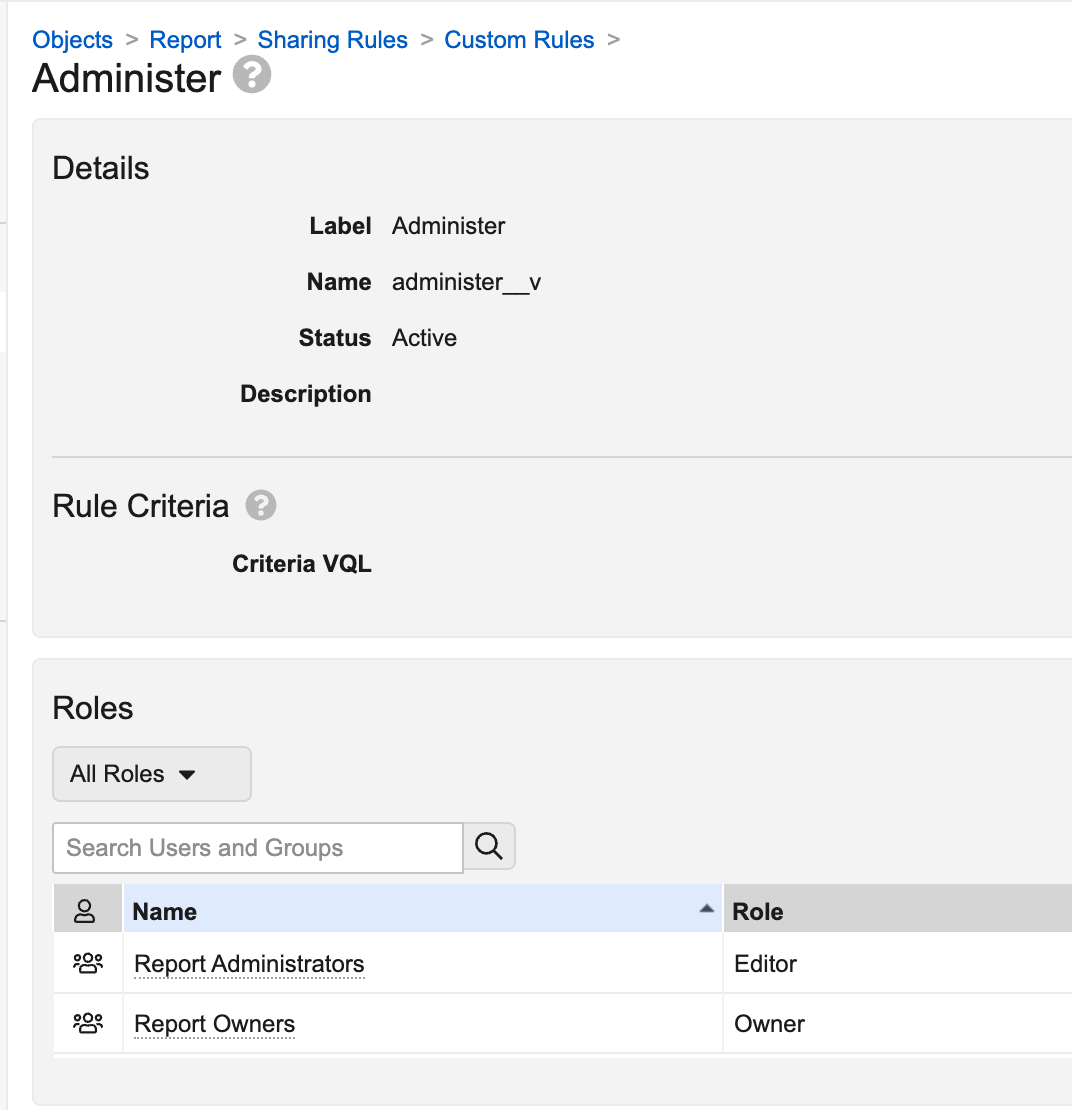Select the Editor role cell
Image resolution: width=1072 pixels, height=1110 pixels.
(x=765, y=964)
